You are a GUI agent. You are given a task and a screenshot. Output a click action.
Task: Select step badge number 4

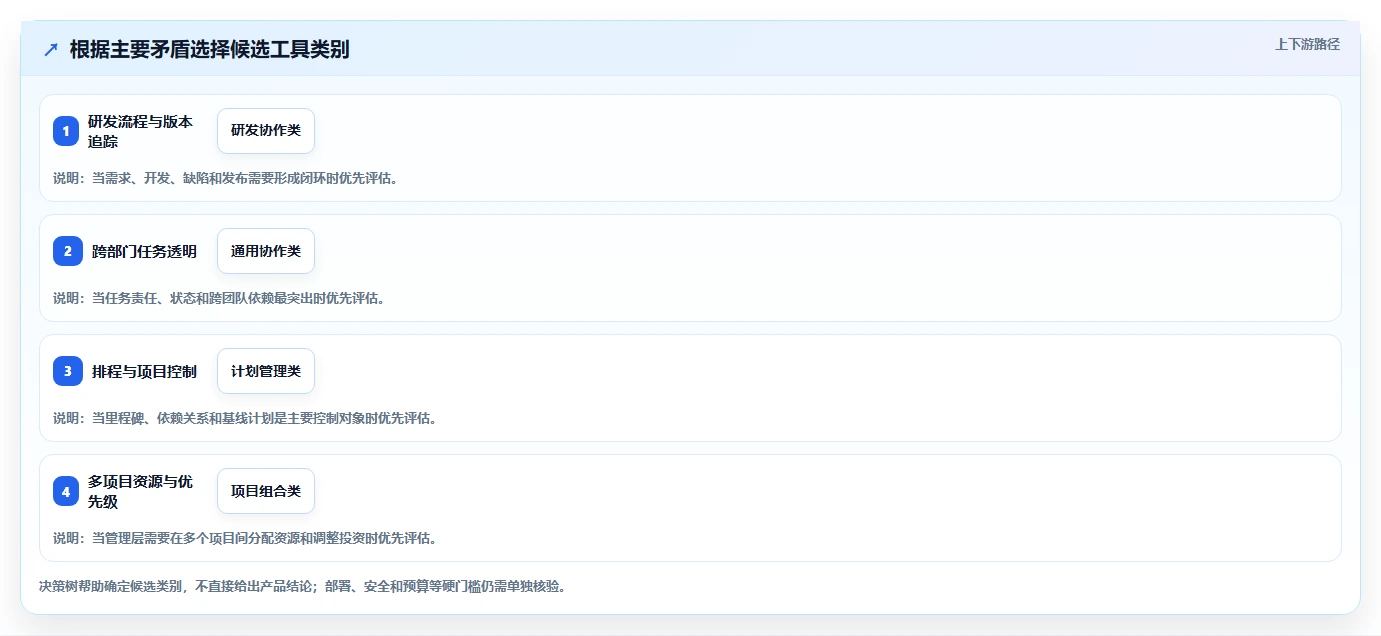66,491
